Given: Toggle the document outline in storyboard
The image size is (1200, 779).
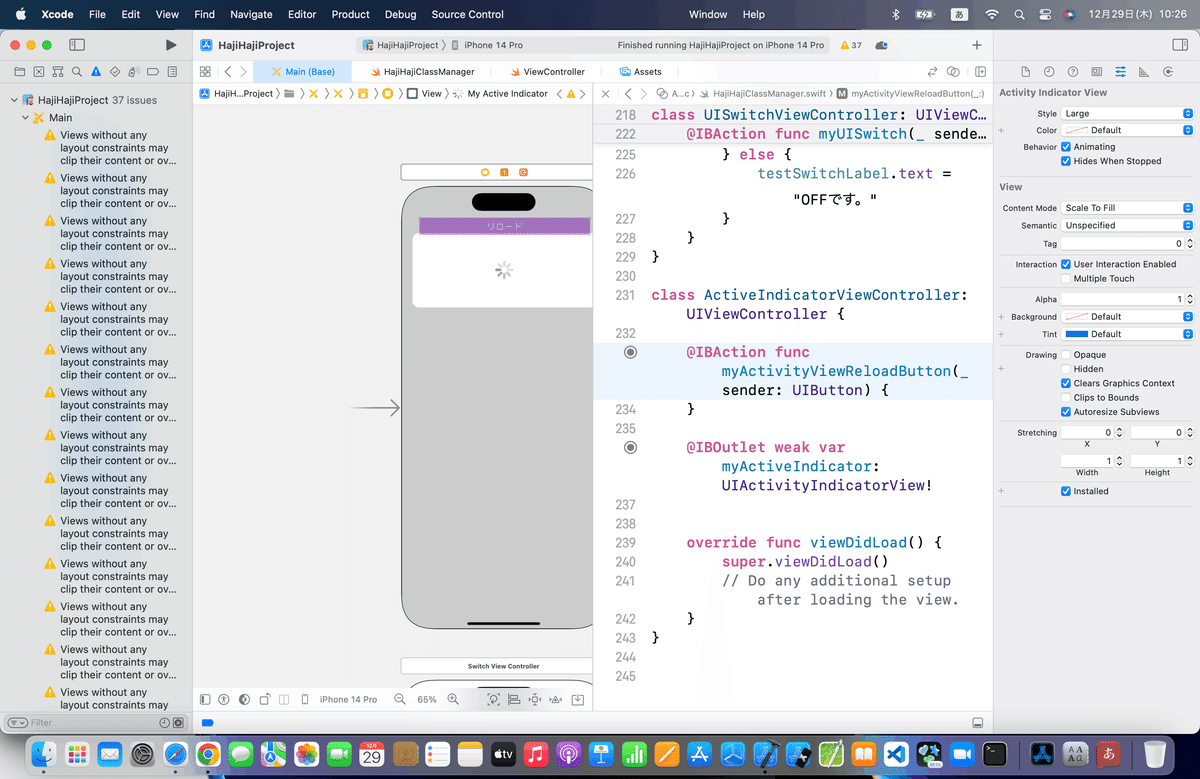Looking at the screenshot, I should point(205,699).
